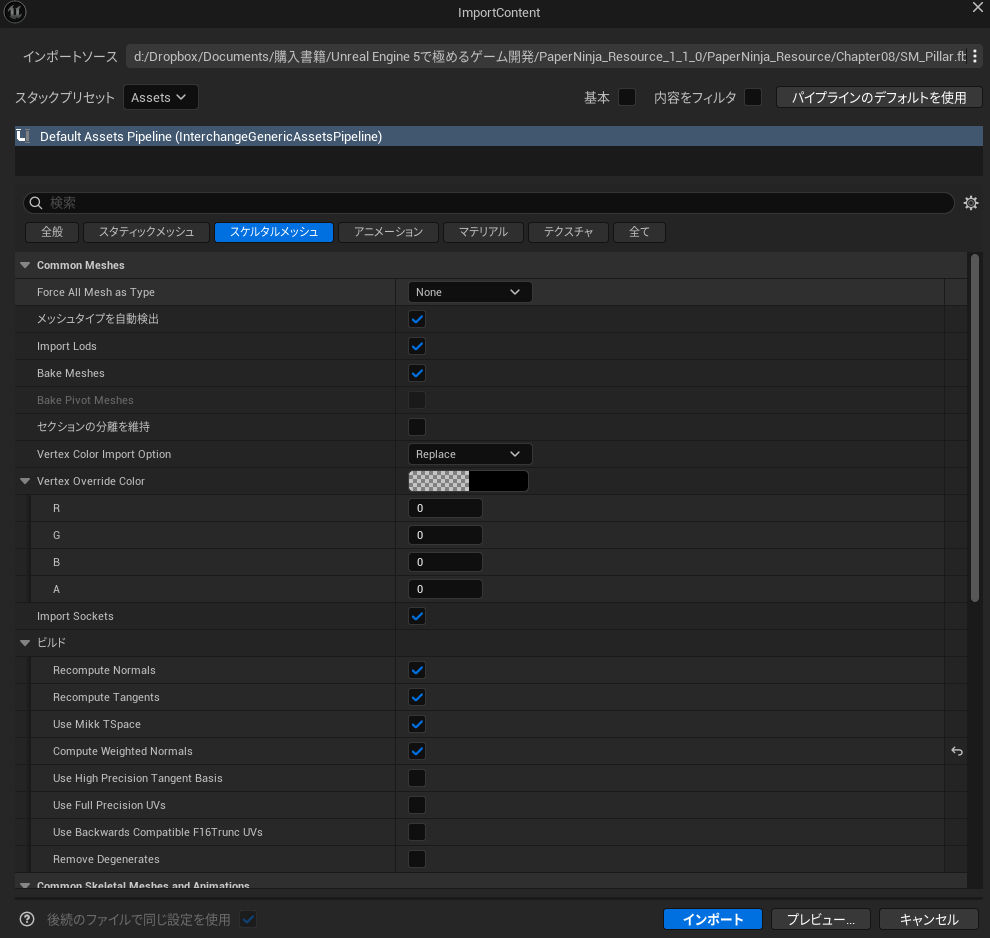Close the ImportContent dialog
Image resolution: width=990 pixels, height=938 pixels.
[977, 8]
